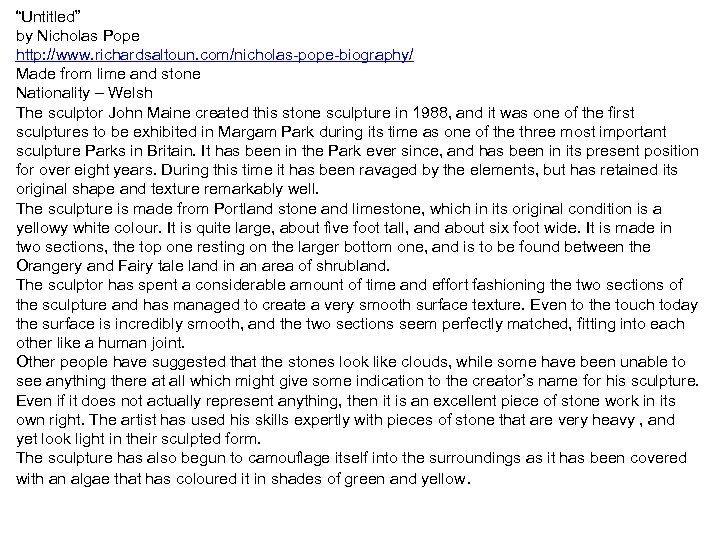Click the "Nationality – Welsh" line
The image size is (720, 540).
pyautogui.click(x=84, y=93)
